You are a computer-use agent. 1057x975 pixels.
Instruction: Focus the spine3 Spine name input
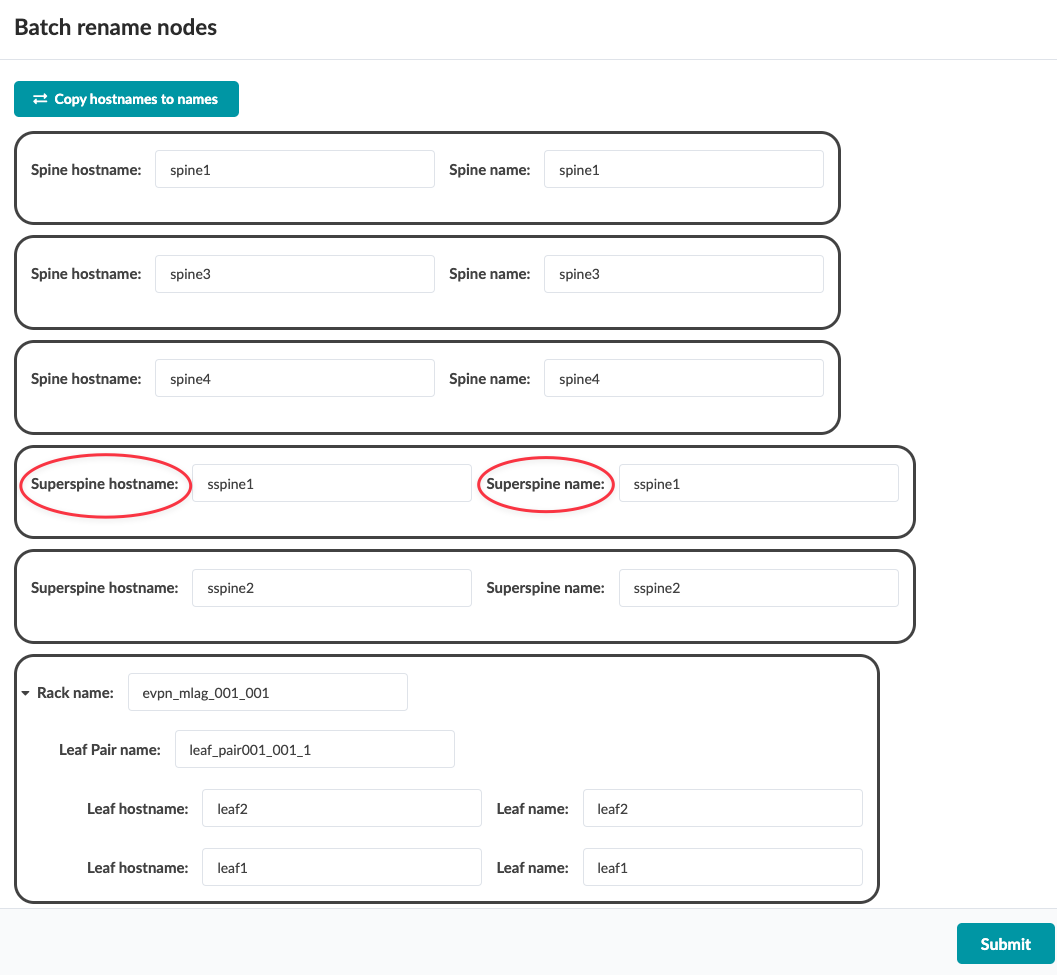tap(683, 274)
